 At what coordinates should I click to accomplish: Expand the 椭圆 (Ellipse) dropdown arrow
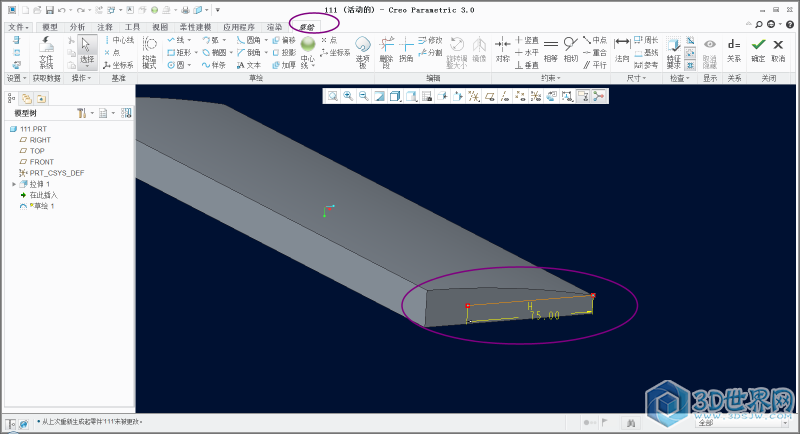(x=231, y=53)
